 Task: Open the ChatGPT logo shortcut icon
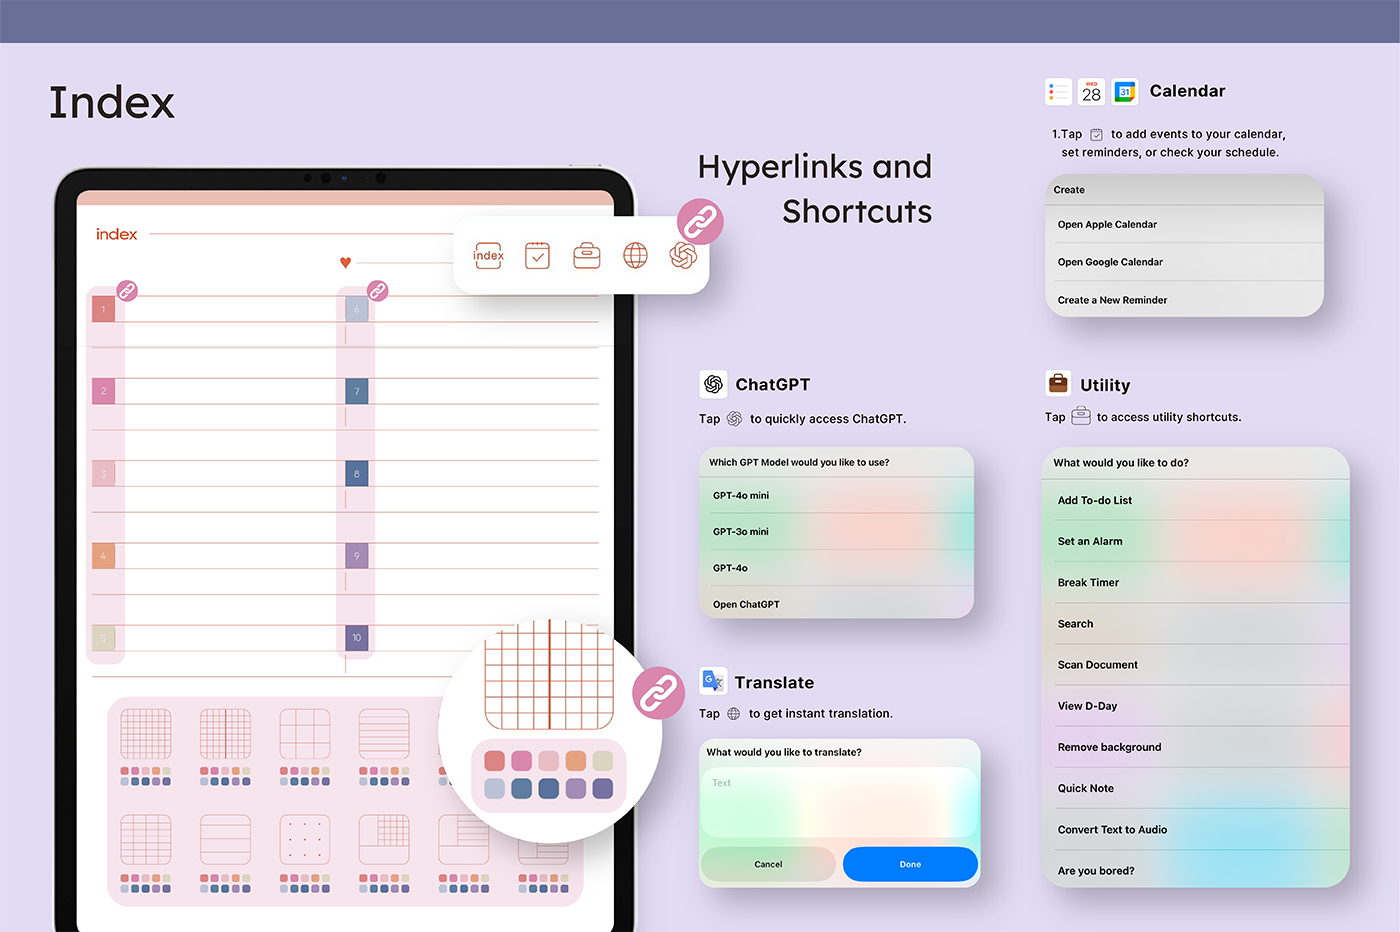click(683, 256)
